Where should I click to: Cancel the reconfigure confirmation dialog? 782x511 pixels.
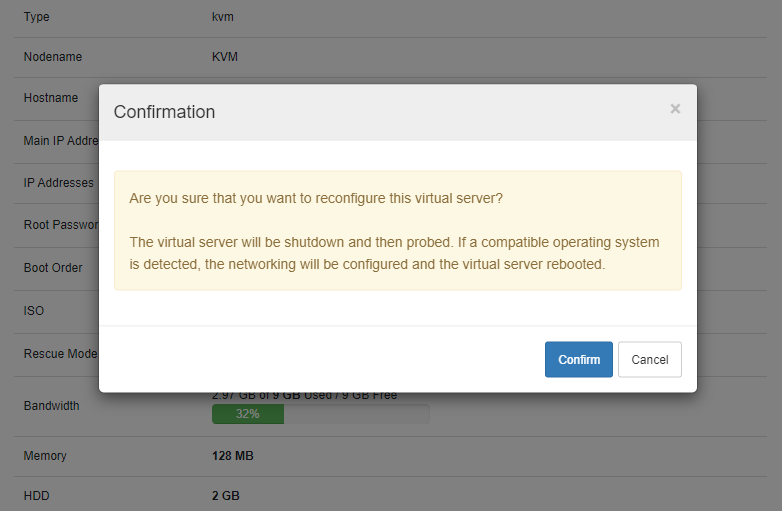pyautogui.click(x=649, y=359)
